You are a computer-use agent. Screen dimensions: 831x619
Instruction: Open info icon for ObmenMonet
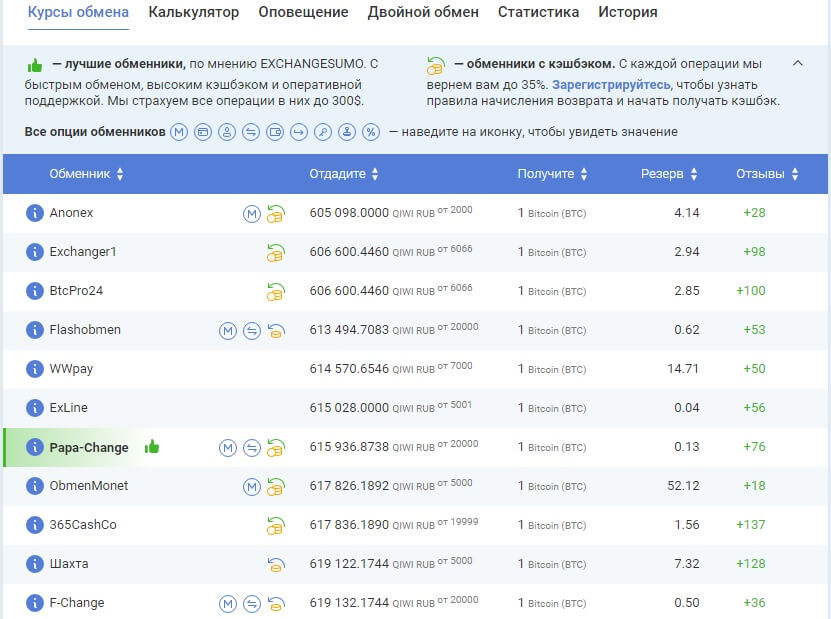tap(34, 486)
